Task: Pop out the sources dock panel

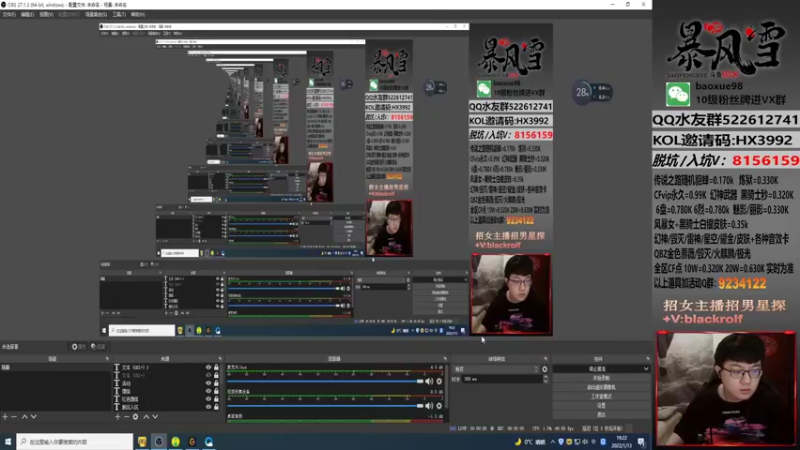Action: point(220,359)
